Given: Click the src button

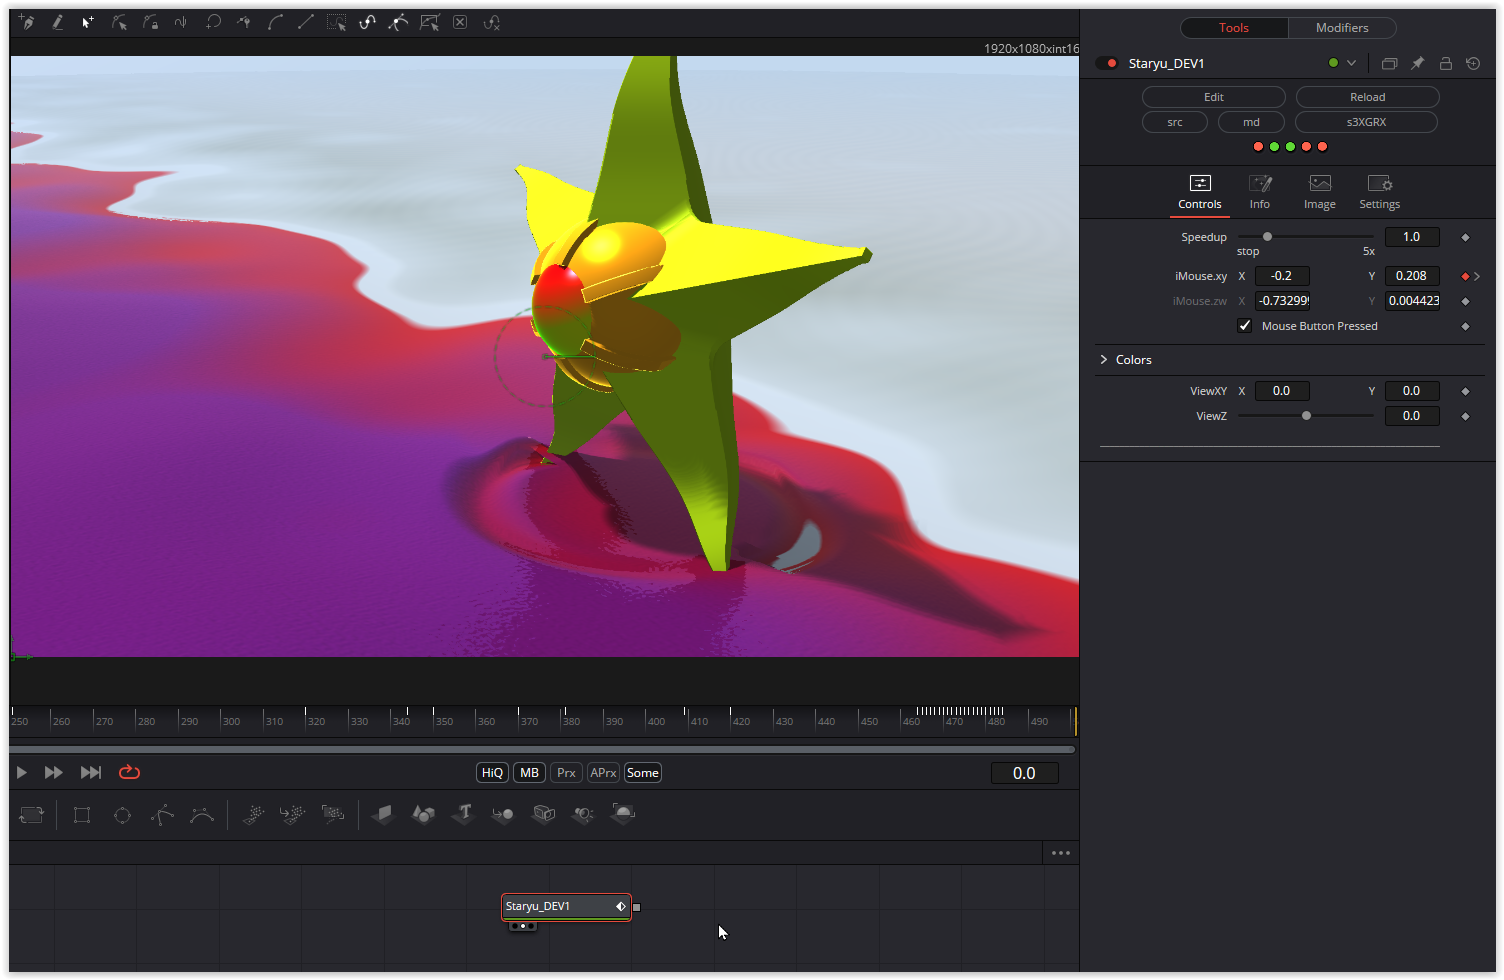Looking at the screenshot, I should tap(1175, 122).
